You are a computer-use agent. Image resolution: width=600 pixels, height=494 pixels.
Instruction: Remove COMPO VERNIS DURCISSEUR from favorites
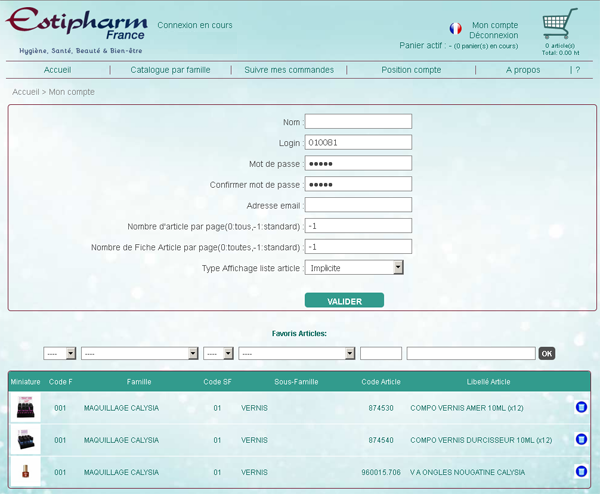[x=581, y=439]
